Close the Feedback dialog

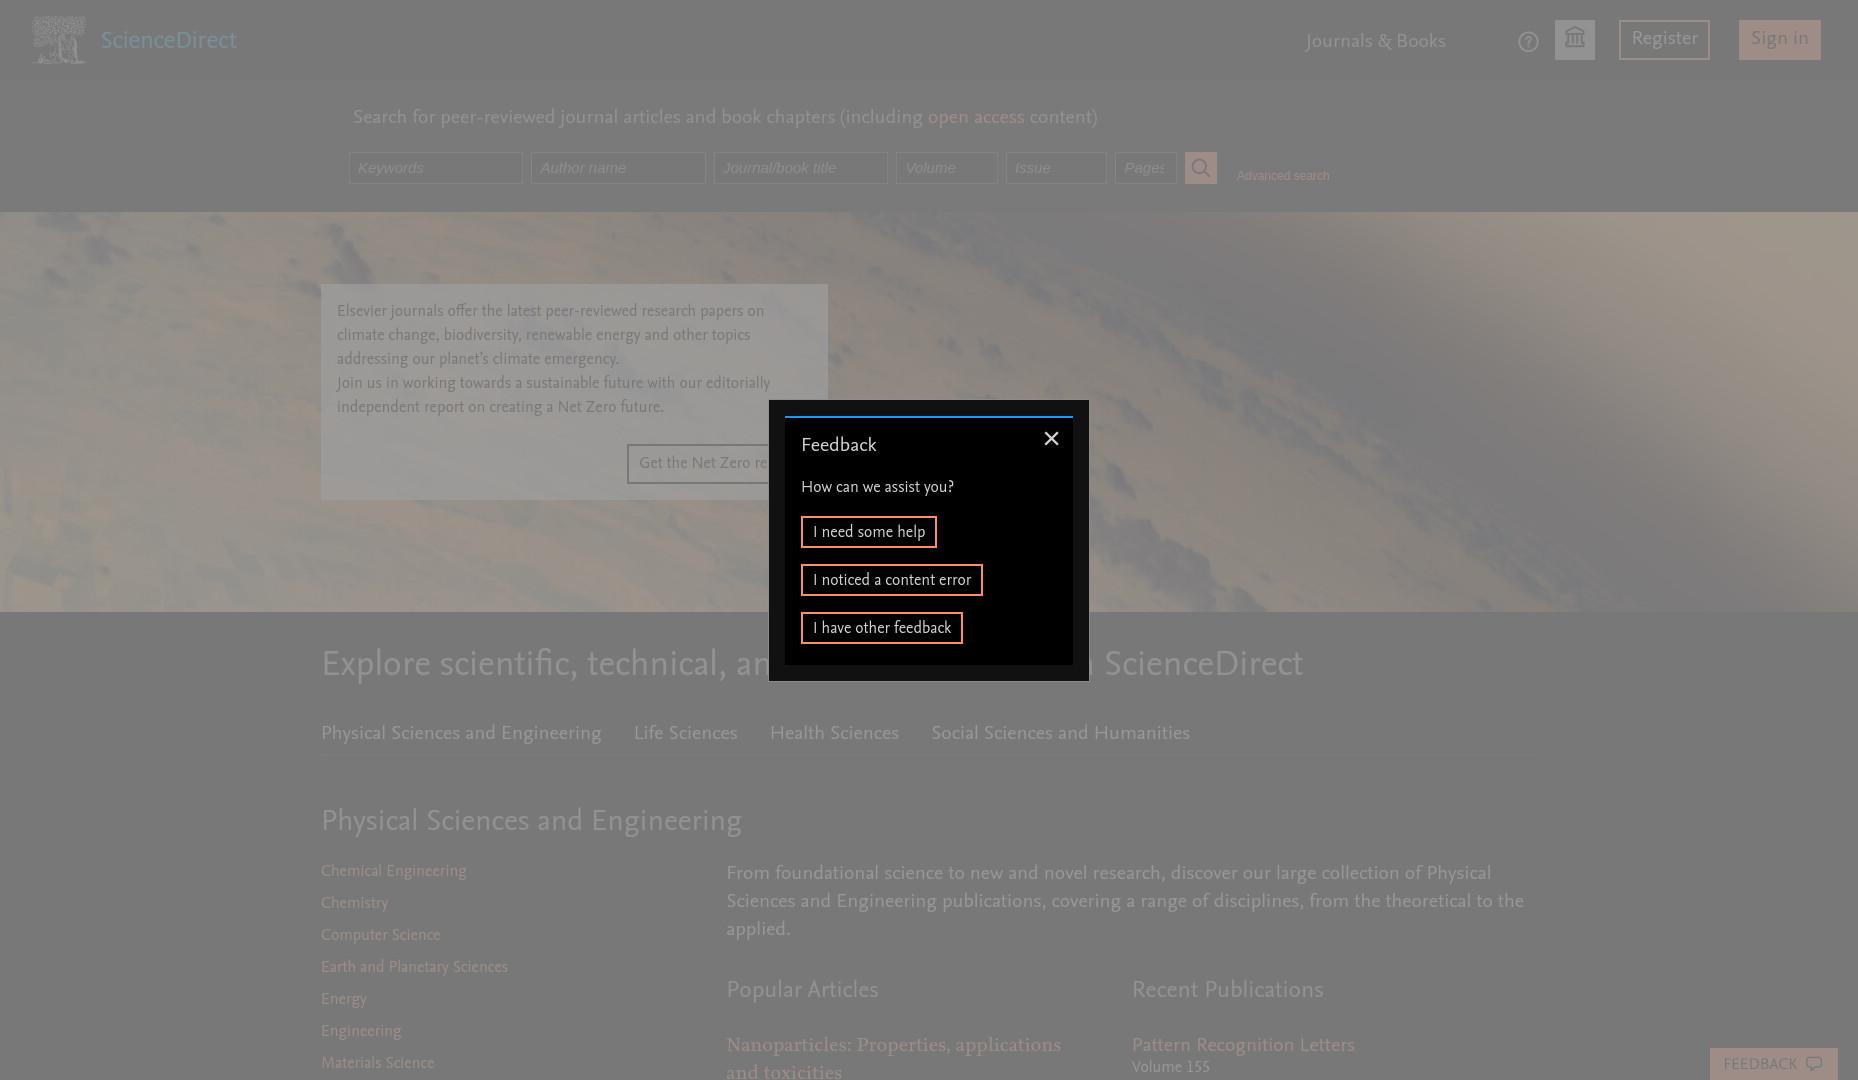point(1051,439)
